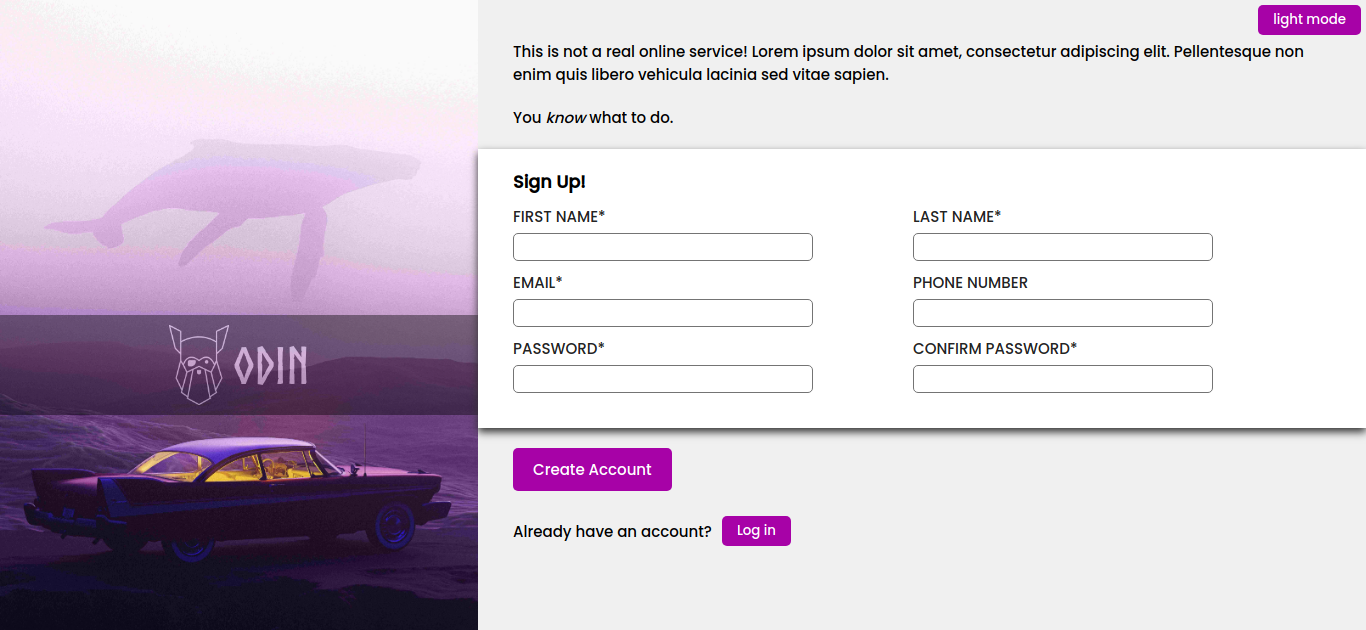Click the "Already have an account?" text
This screenshot has width=1366, height=630.
pos(612,532)
